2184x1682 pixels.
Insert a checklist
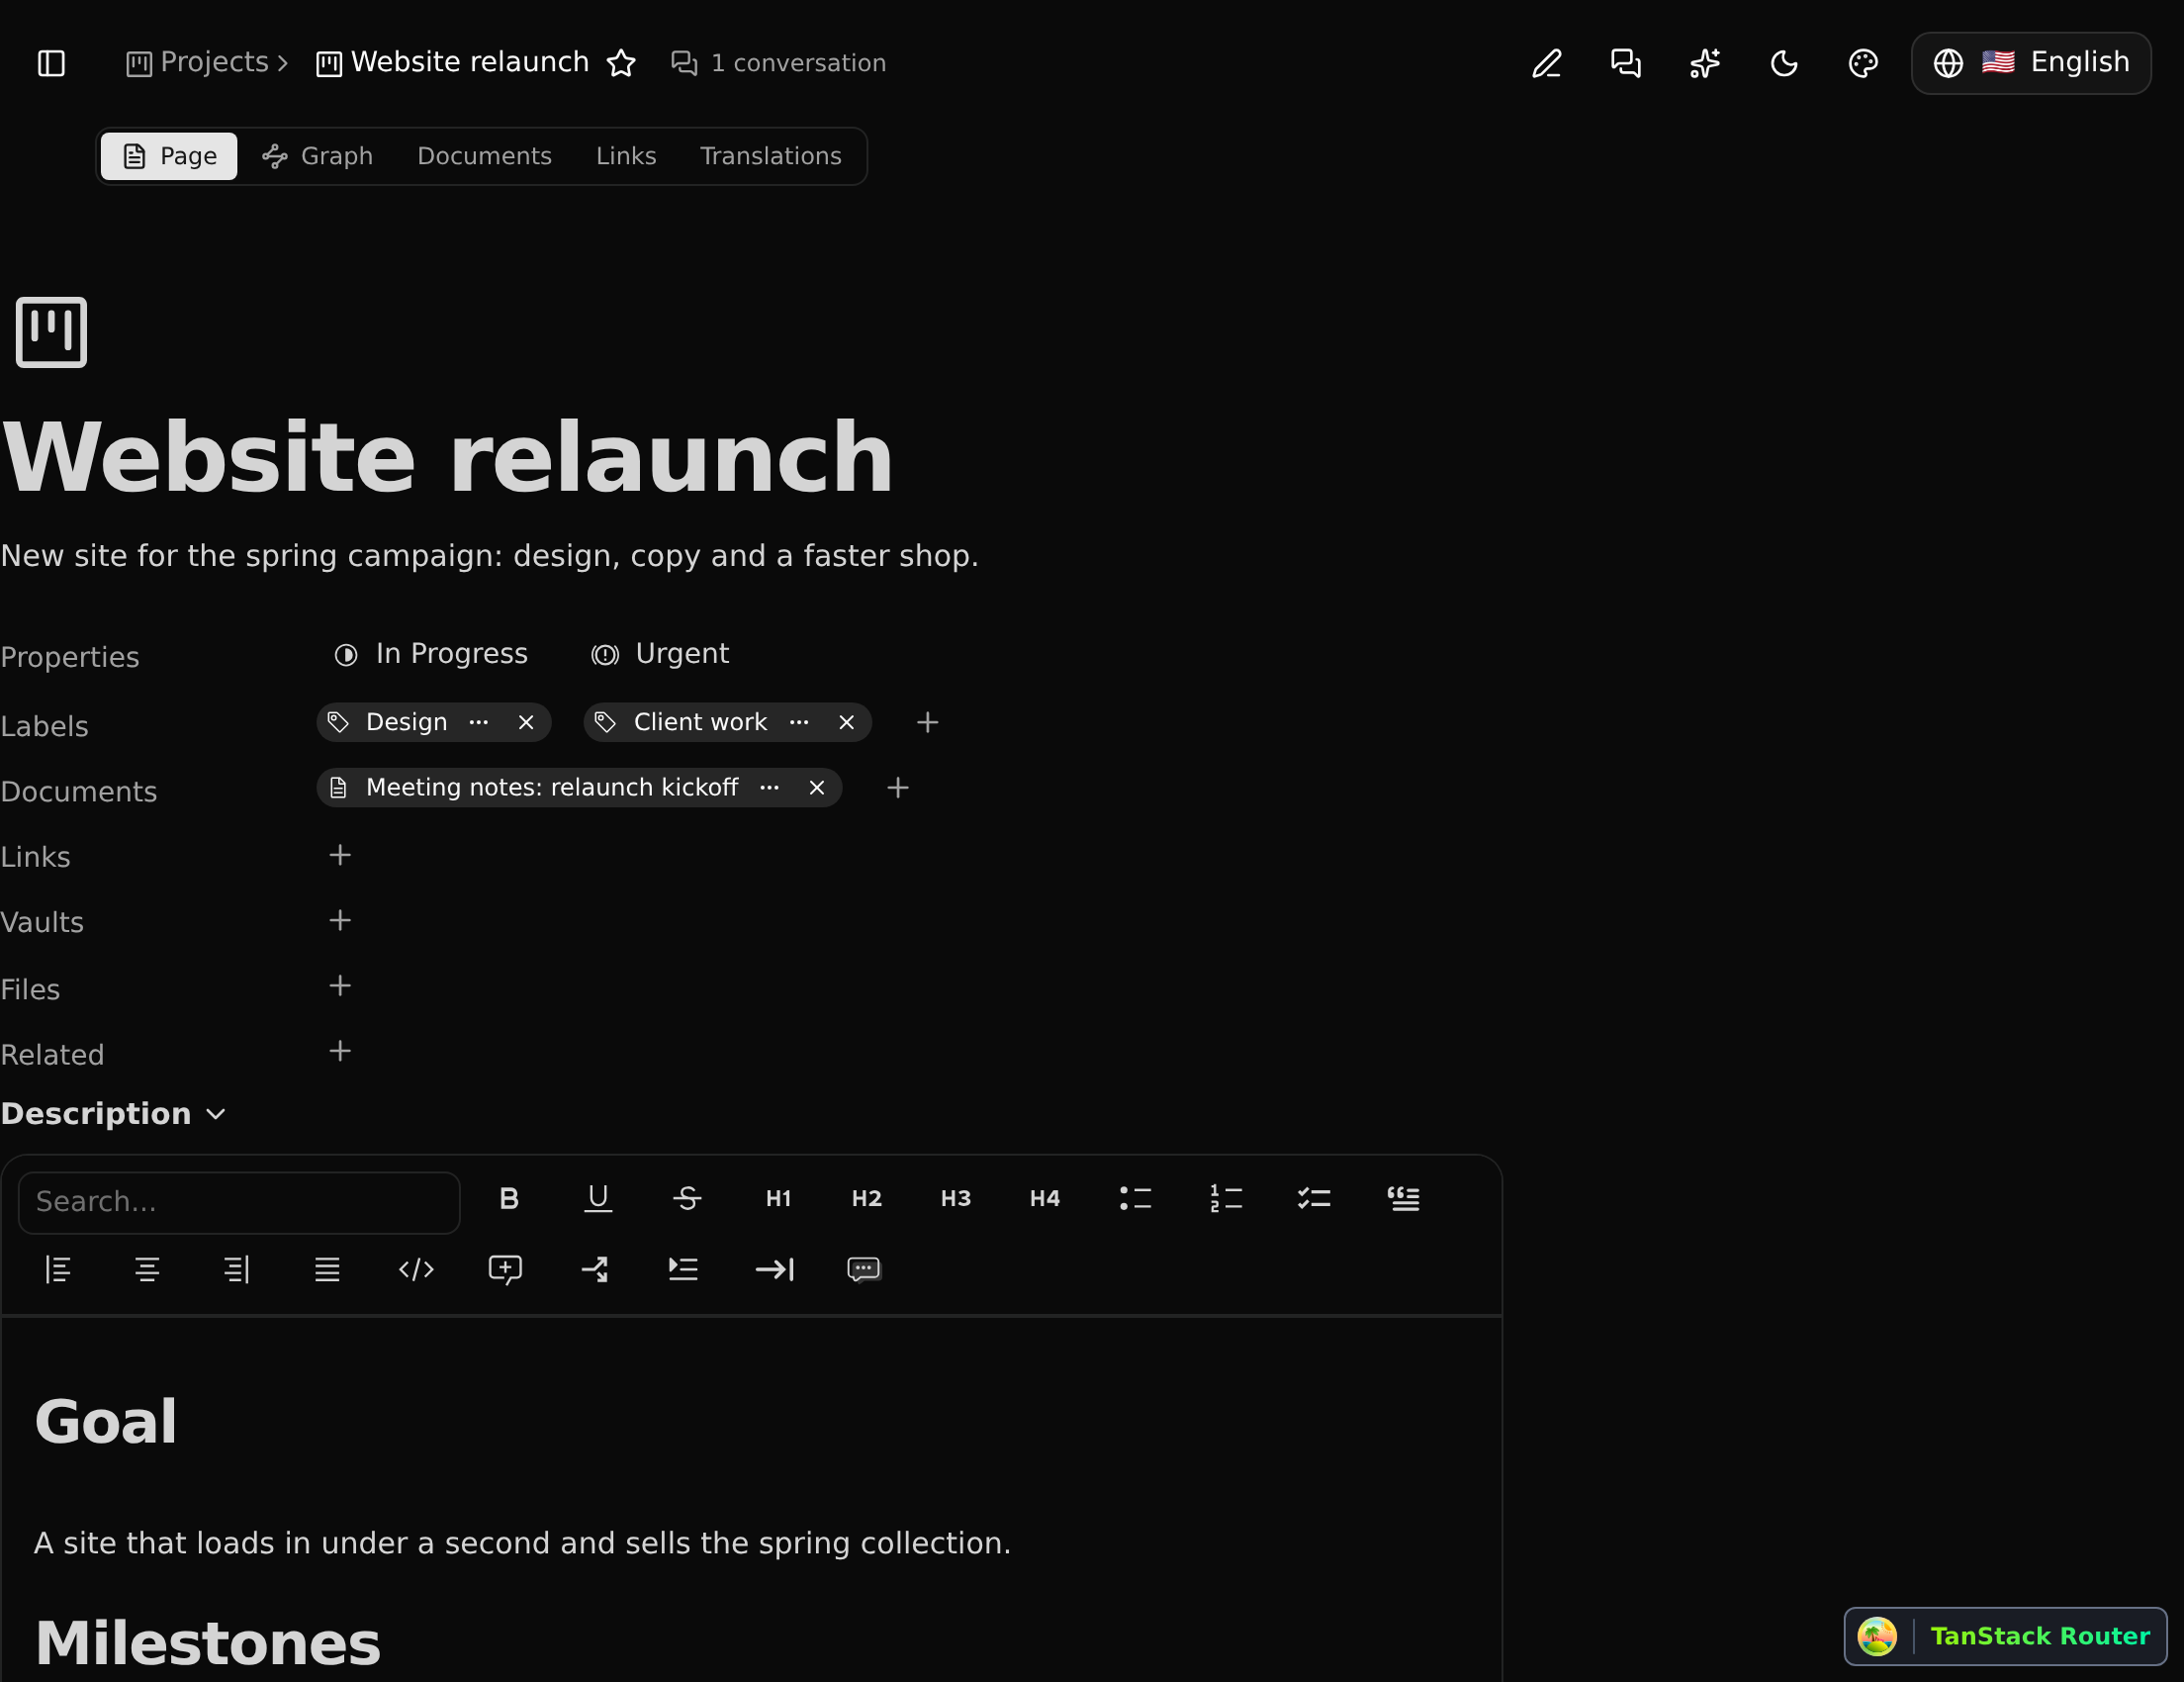point(1314,1198)
